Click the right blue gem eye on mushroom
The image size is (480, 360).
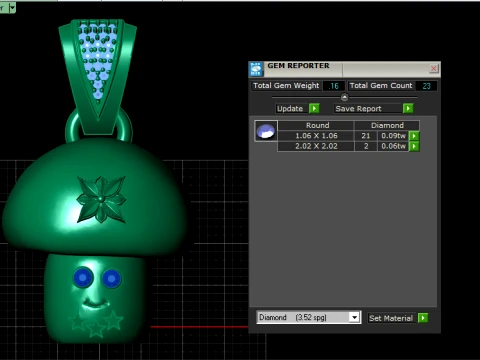[x=112, y=278]
